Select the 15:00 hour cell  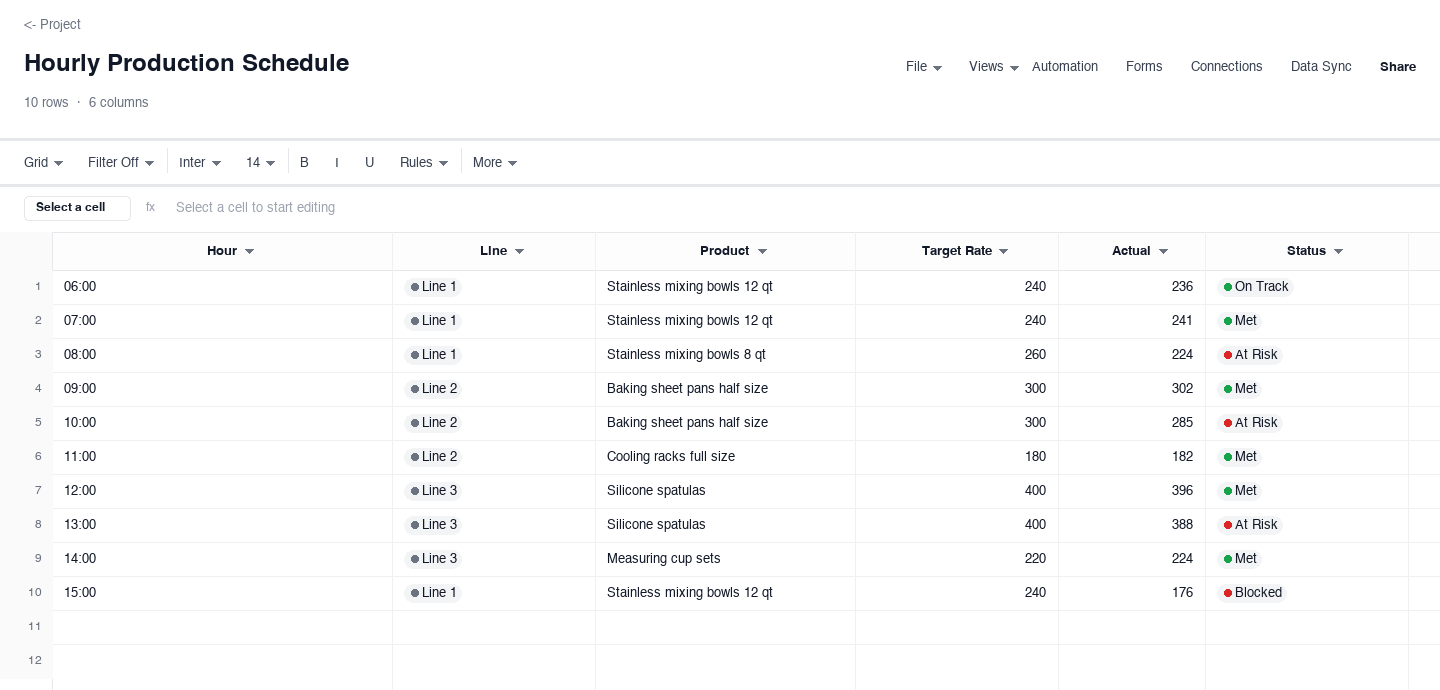(x=222, y=593)
